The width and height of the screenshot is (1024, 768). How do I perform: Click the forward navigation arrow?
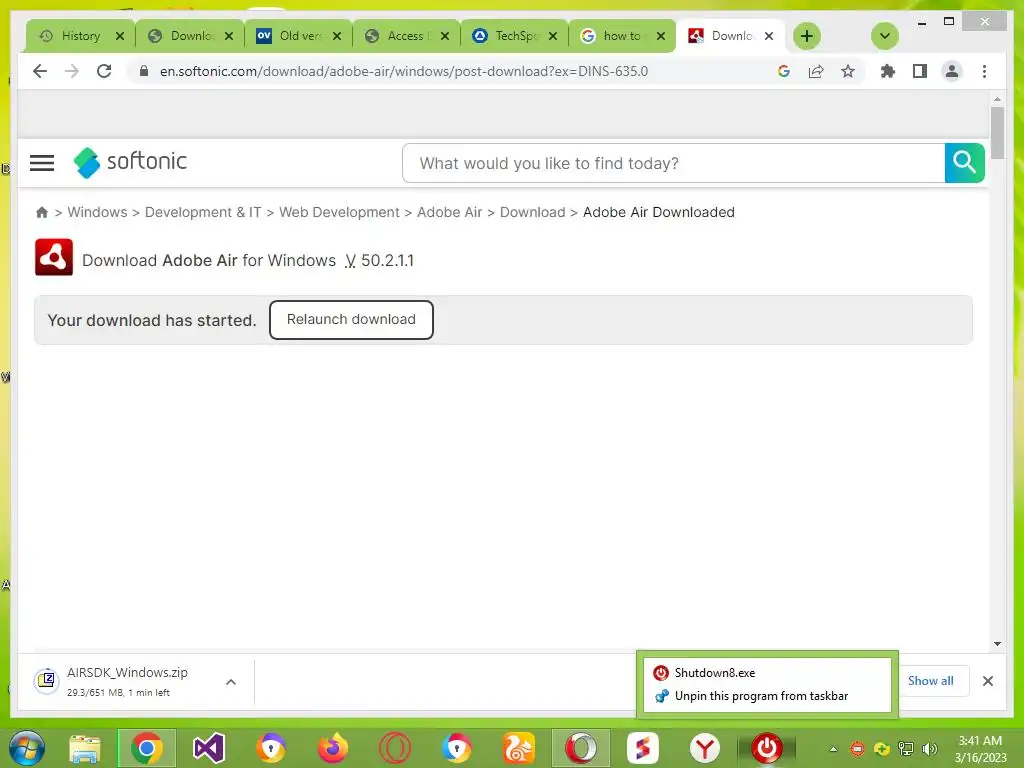tap(72, 71)
